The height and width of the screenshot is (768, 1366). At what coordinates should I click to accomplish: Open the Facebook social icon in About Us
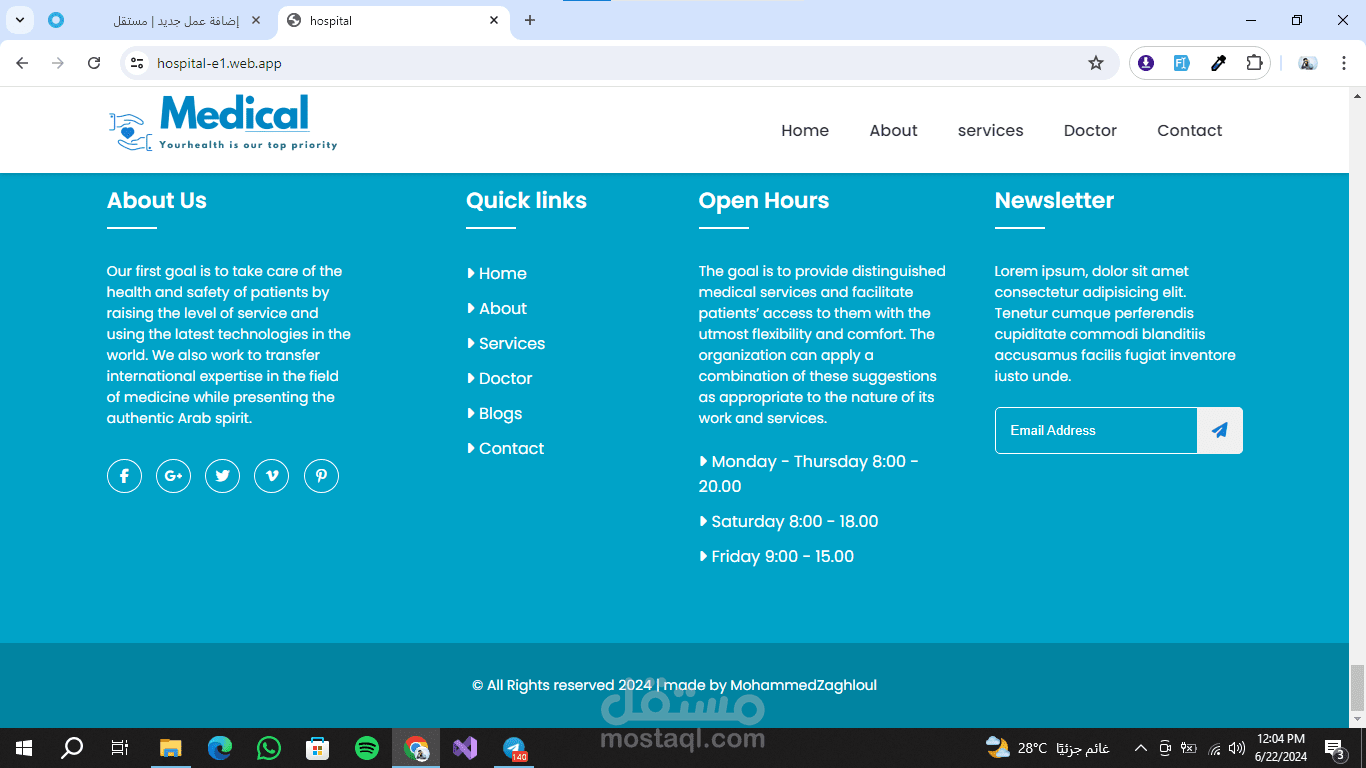pos(124,476)
